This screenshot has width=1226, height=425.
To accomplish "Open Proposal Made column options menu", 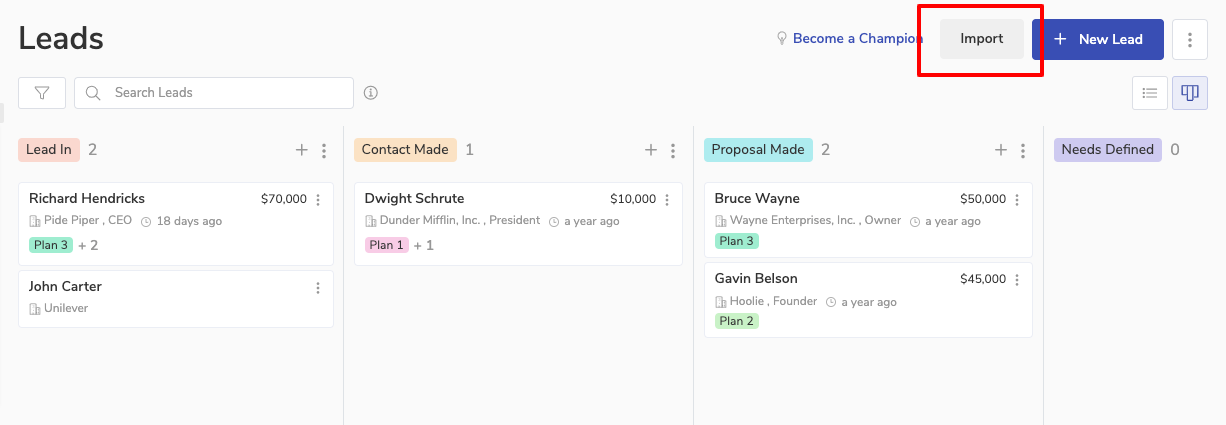I will point(1023,150).
